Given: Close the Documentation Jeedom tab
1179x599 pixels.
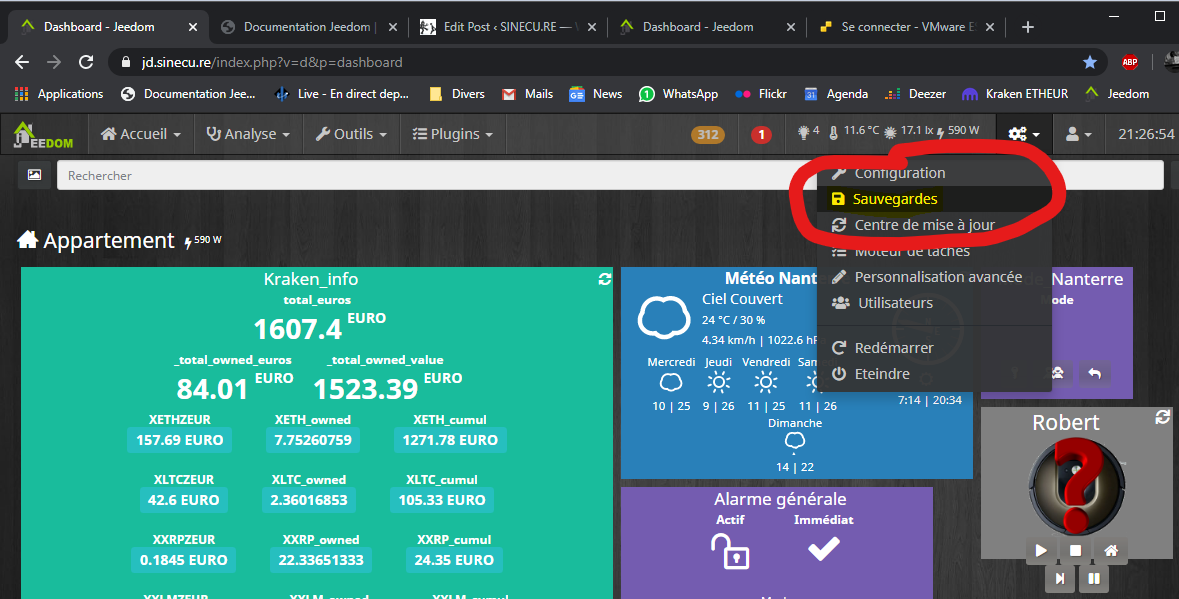Looking at the screenshot, I should [x=392, y=27].
